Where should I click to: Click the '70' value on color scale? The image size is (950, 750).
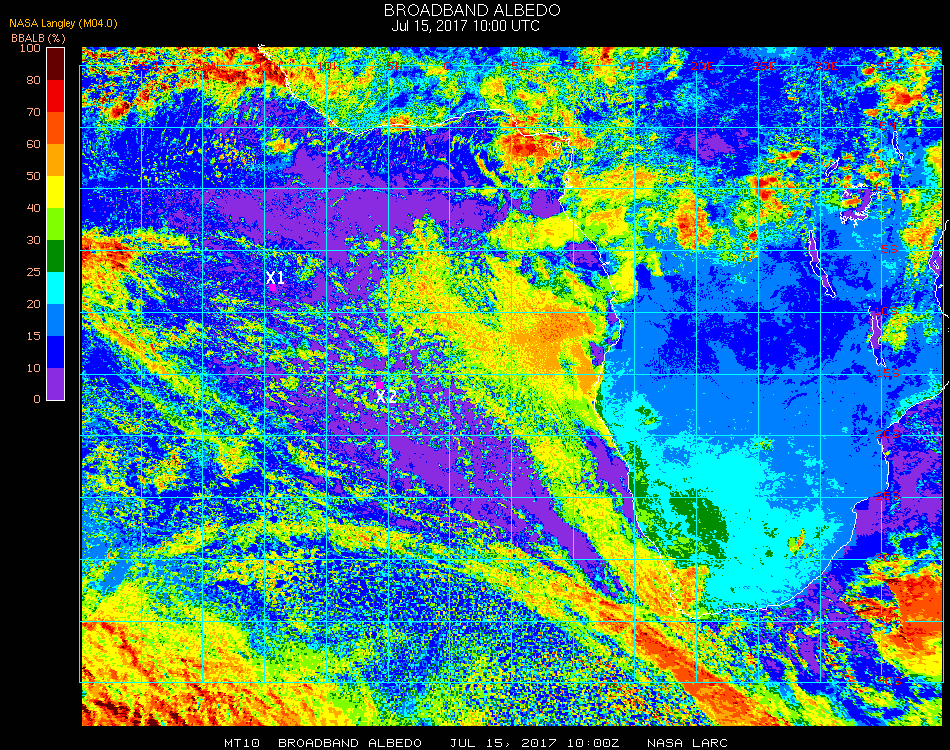(x=33, y=112)
